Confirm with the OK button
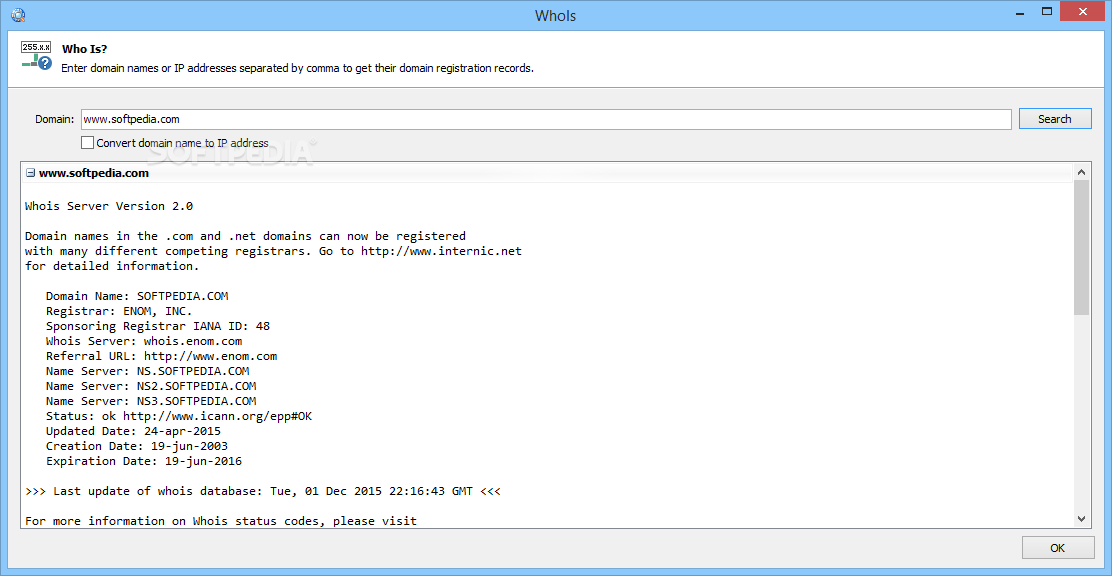1112x576 pixels. tap(1057, 548)
